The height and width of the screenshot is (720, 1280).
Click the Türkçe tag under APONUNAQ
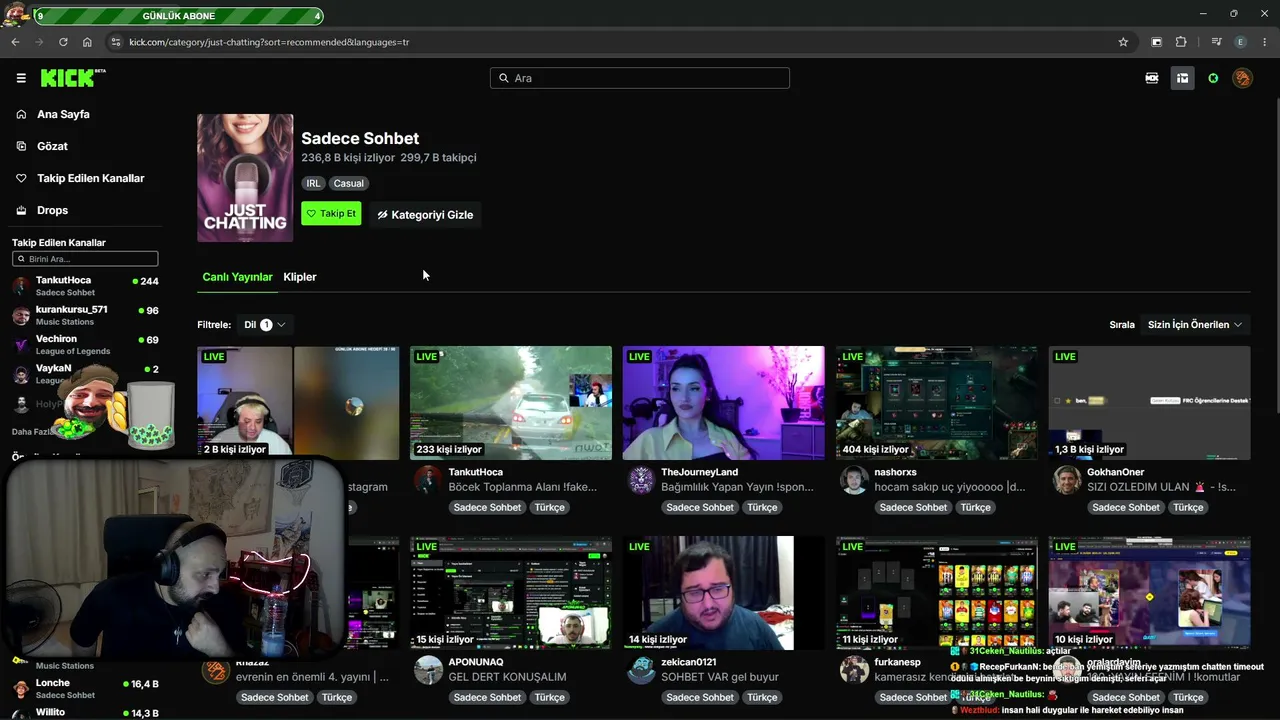[549, 697]
